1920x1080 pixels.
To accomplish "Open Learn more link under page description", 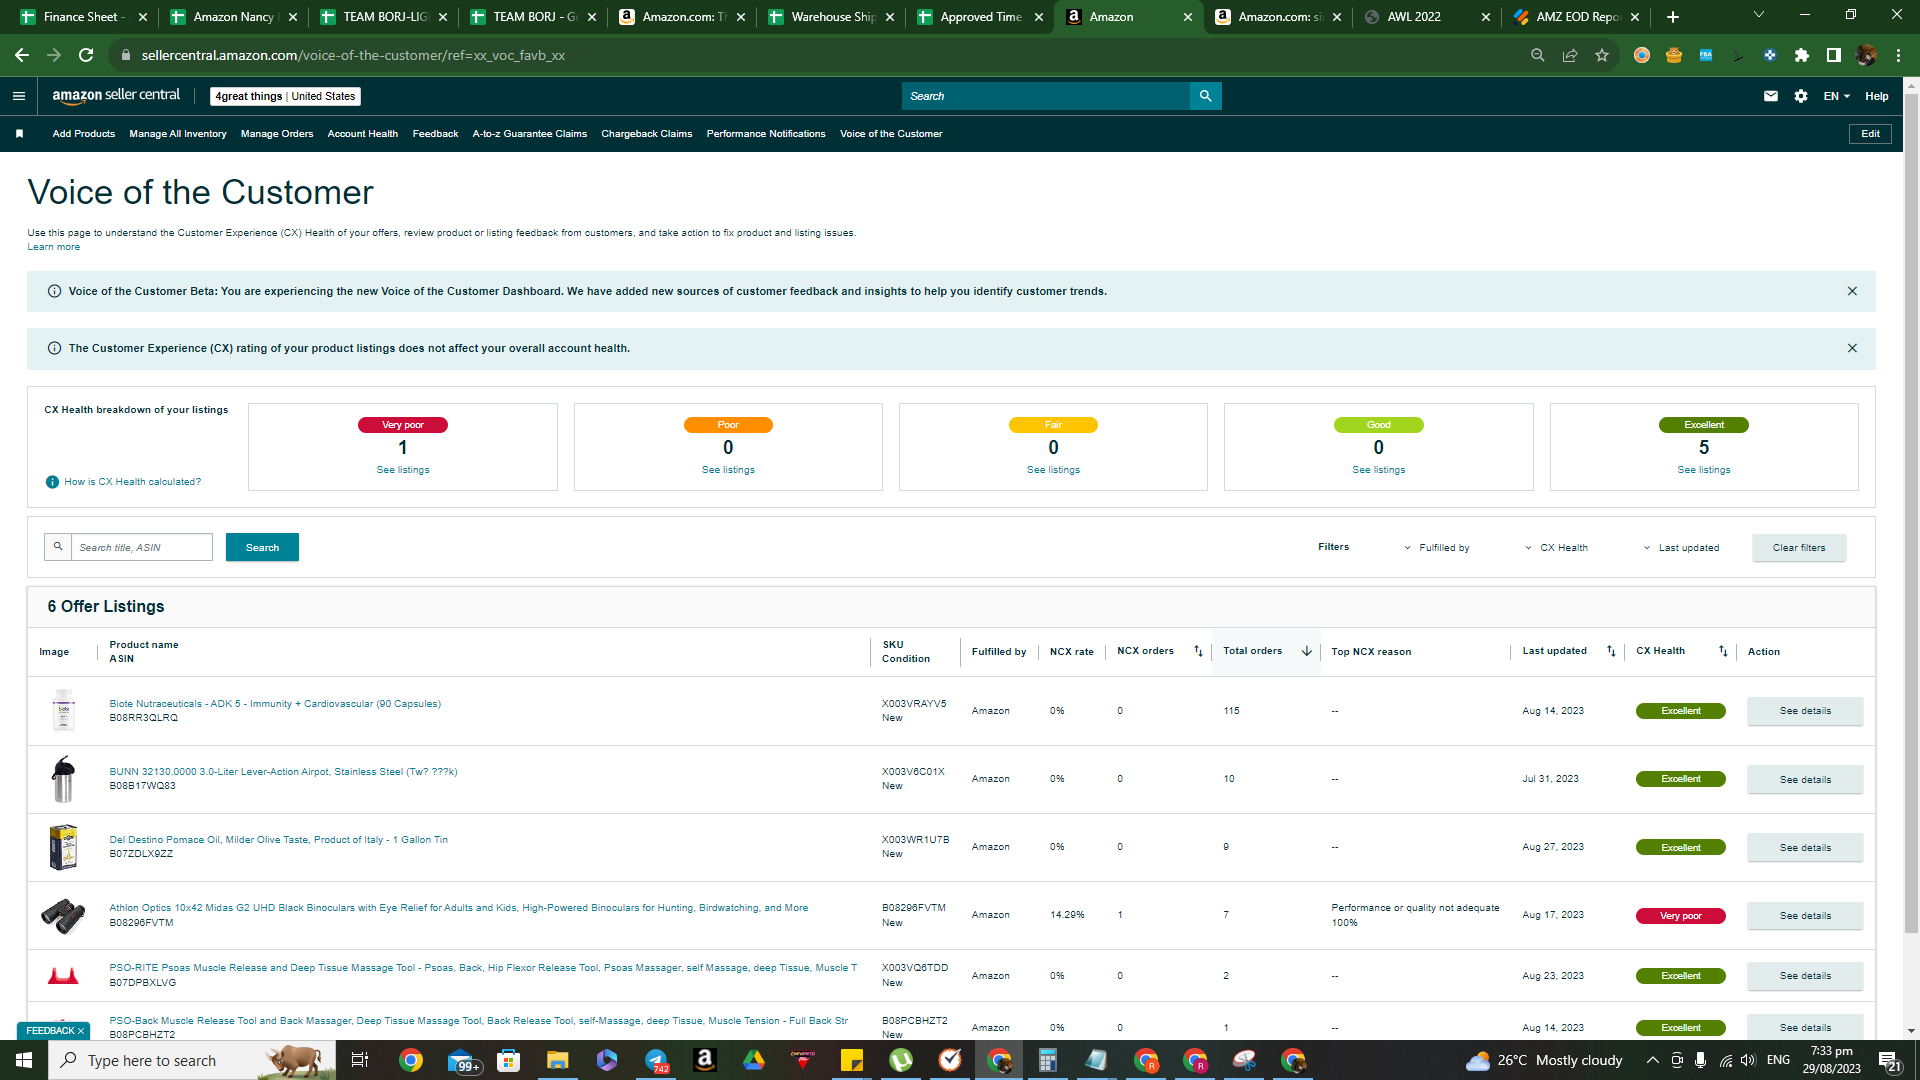I will [x=54, y=247].
